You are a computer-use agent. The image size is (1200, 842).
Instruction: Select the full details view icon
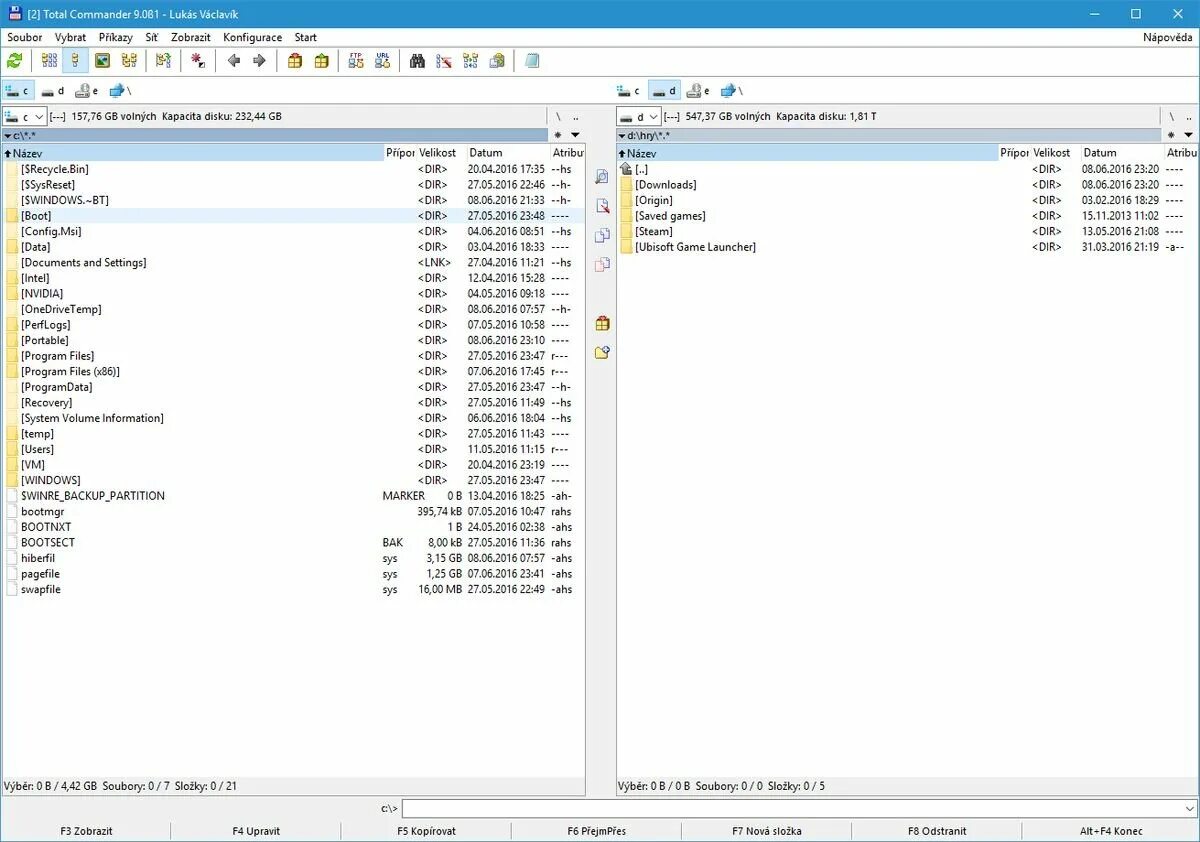pos(75,61)
